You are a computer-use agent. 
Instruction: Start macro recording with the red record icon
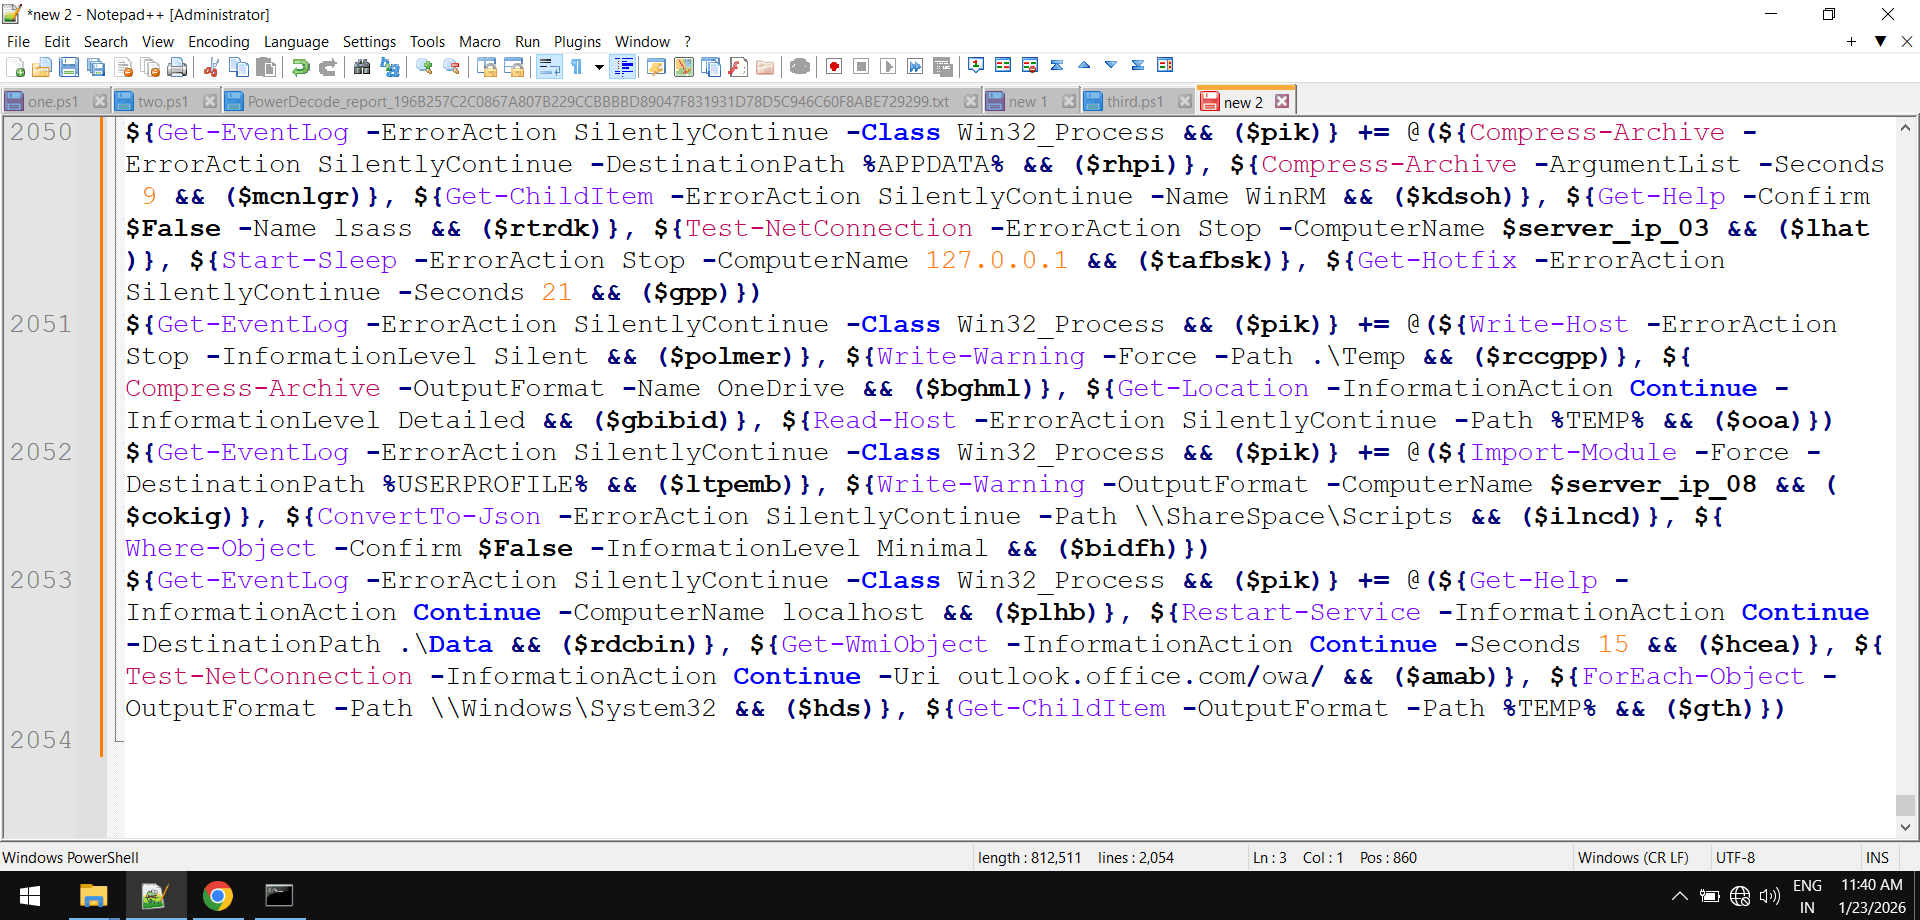click(x=833, y=66)
